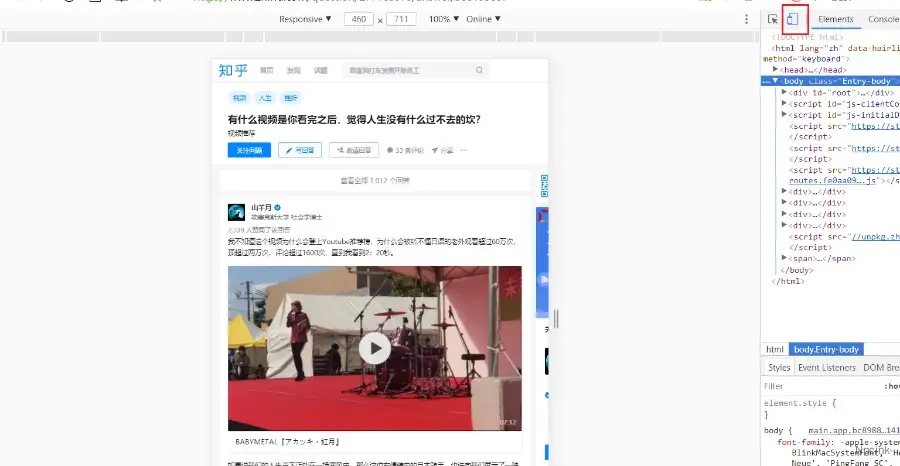Click the html breadcrumb

[x=775, y=349]
